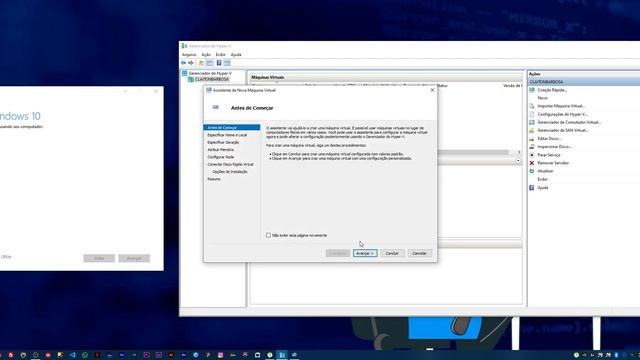This screenshot has height=360, width=640.
Task: Click the virtual machines list horizontal scrollbar
Action: tap(473, 152)
